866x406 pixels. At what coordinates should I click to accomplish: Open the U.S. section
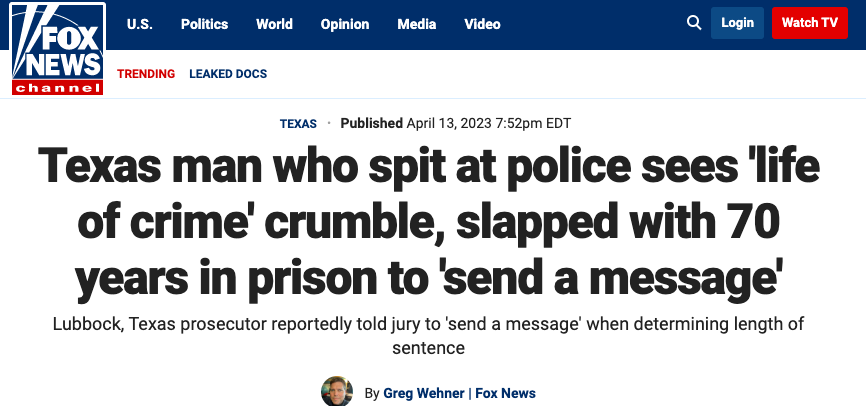pos(140,24)
